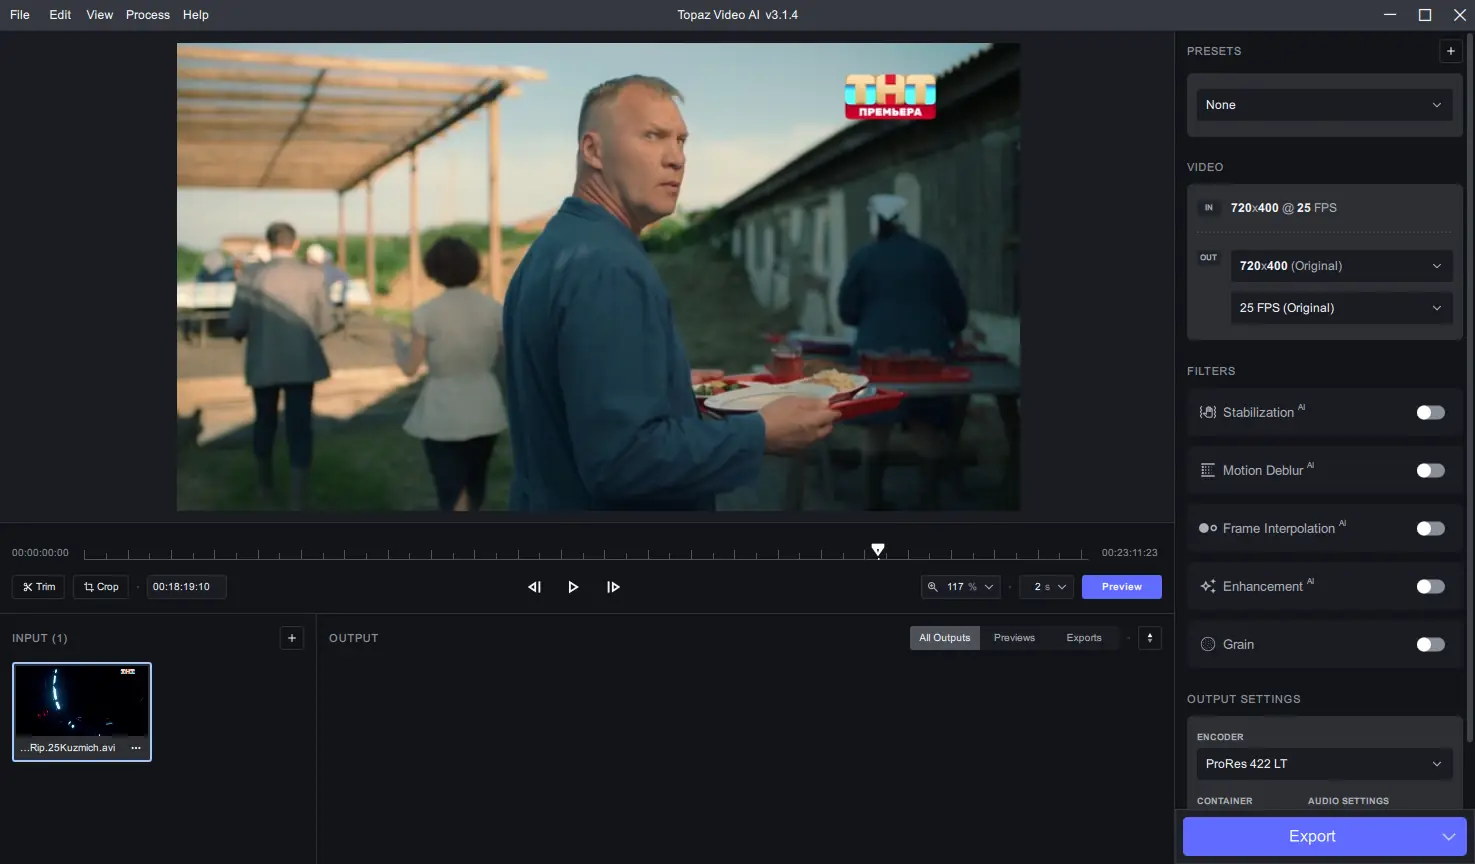Image resolution: width=1475 pixels, height=864 pixels.
Task: Open the ProRes 422 LT encoder dropdown
Action: pyautogui.click(x=1324, y=764)
